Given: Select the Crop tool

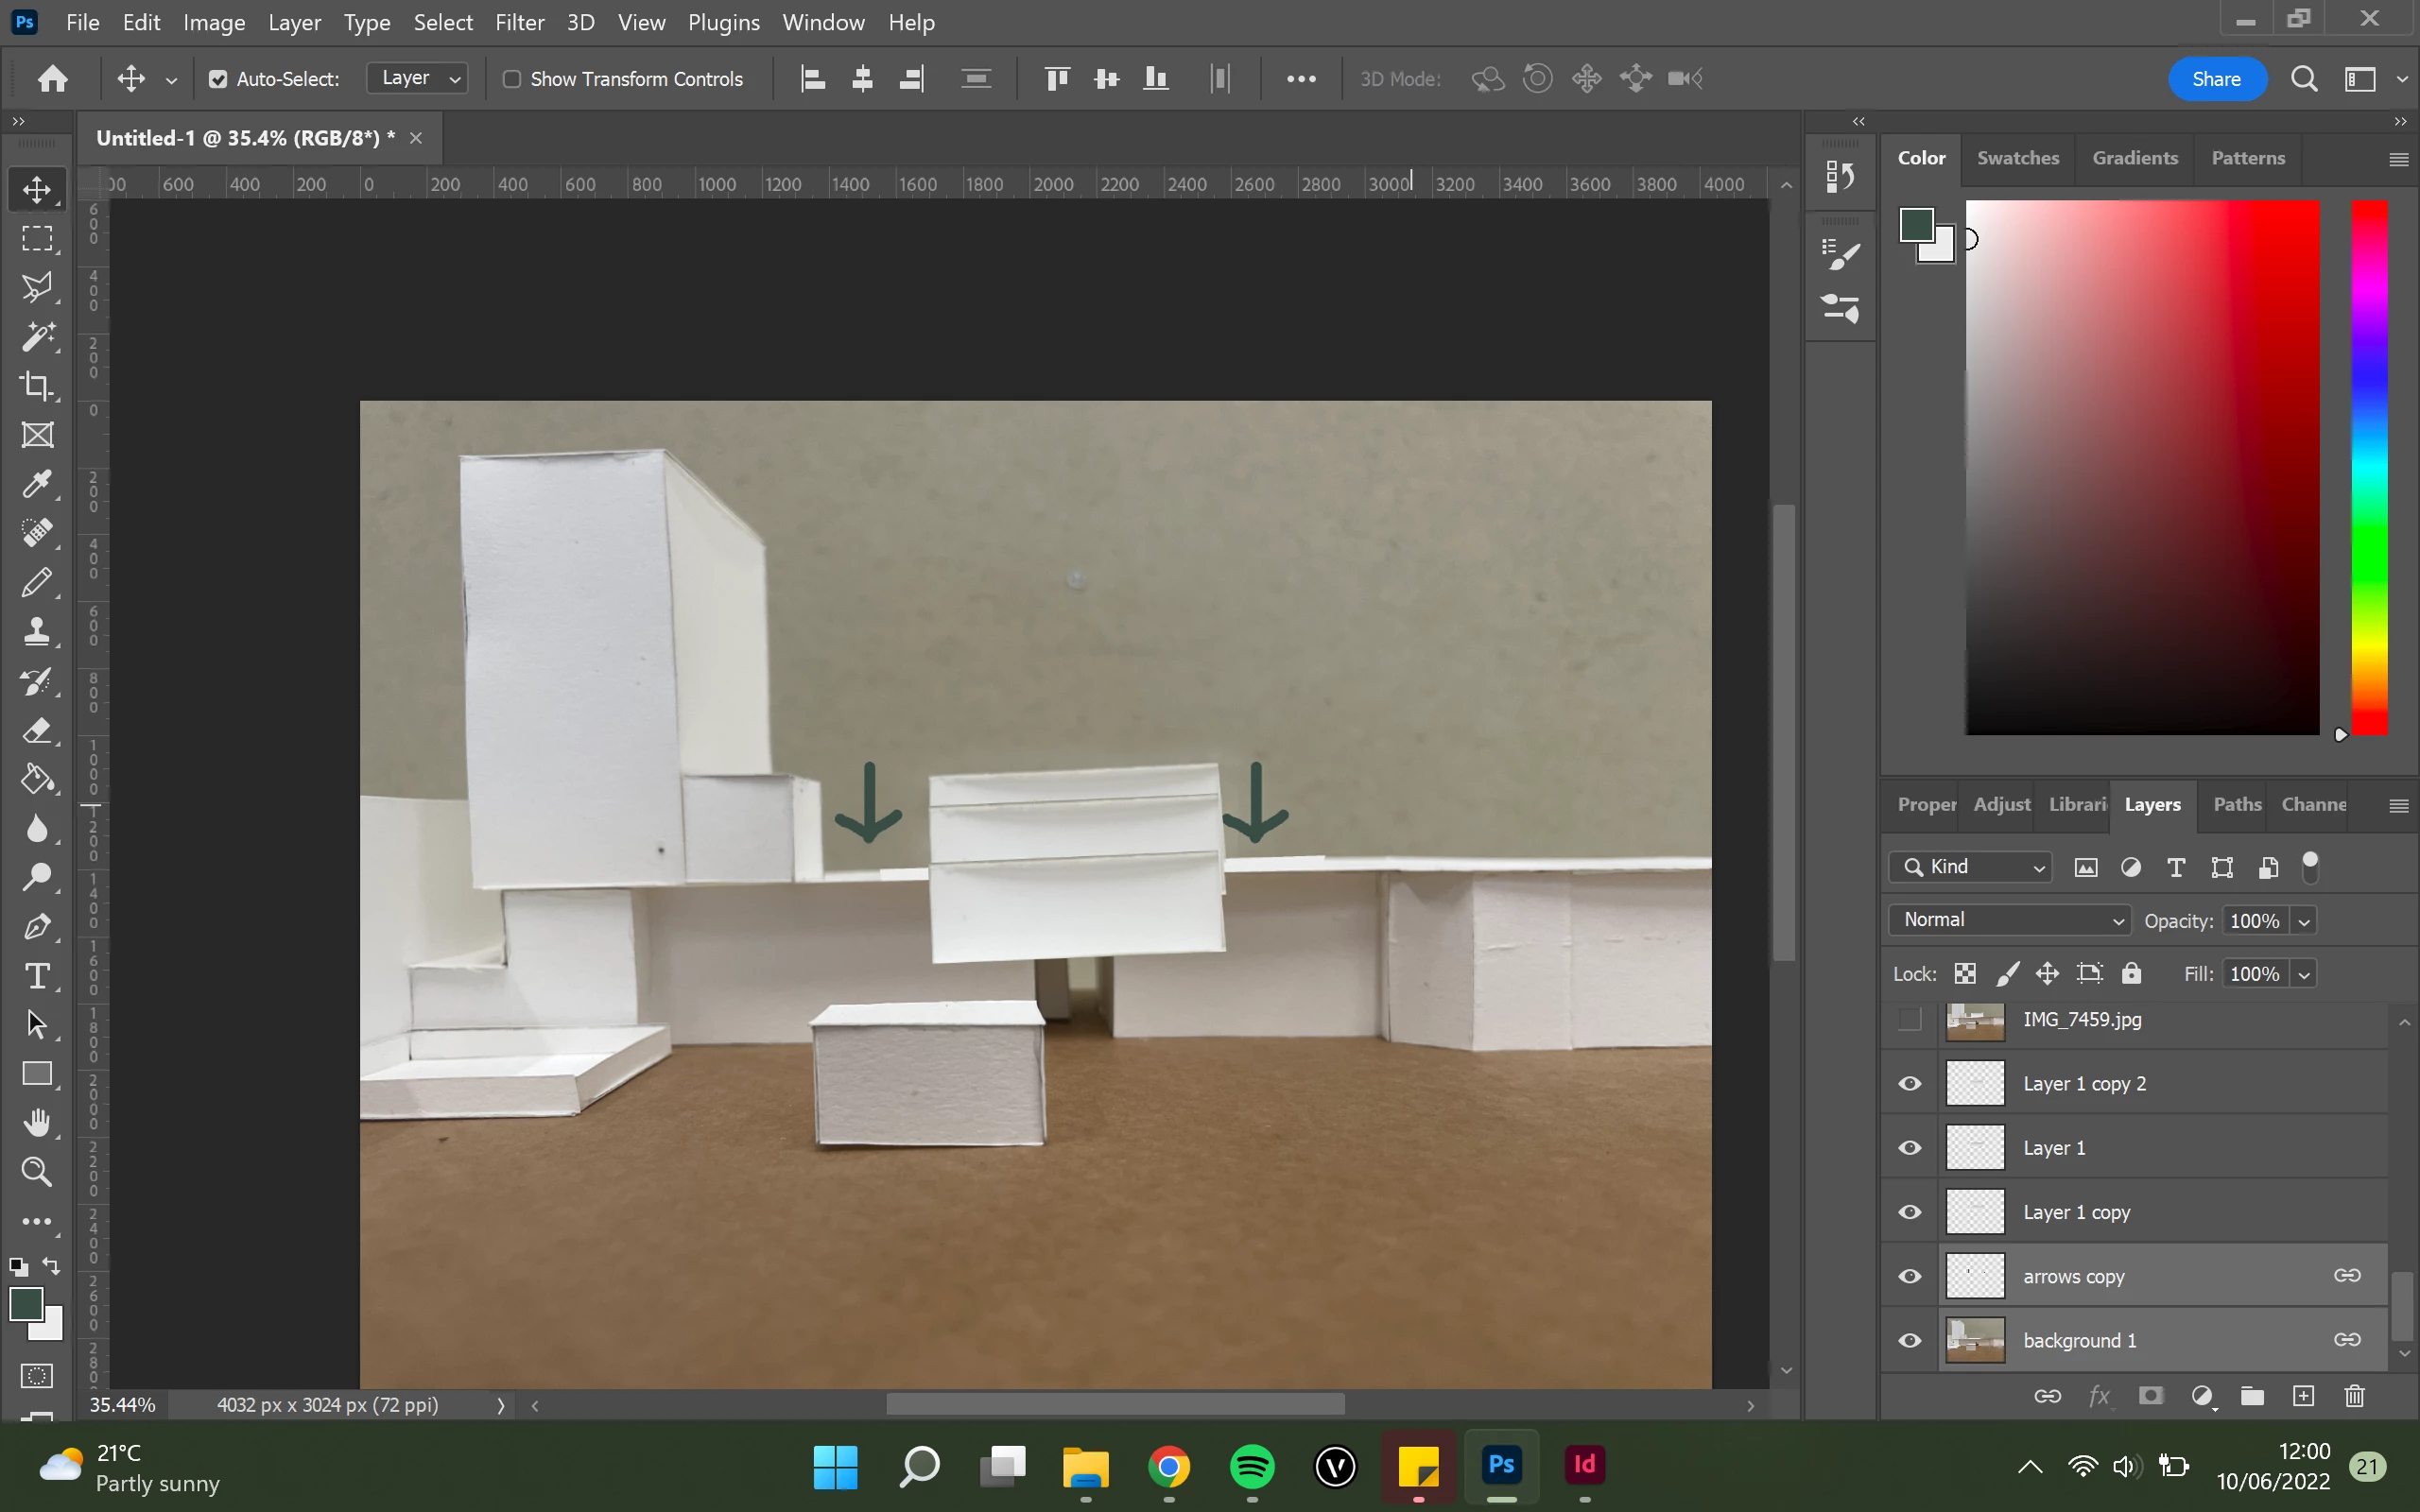Looking at the screenshot, I should 37,386.
